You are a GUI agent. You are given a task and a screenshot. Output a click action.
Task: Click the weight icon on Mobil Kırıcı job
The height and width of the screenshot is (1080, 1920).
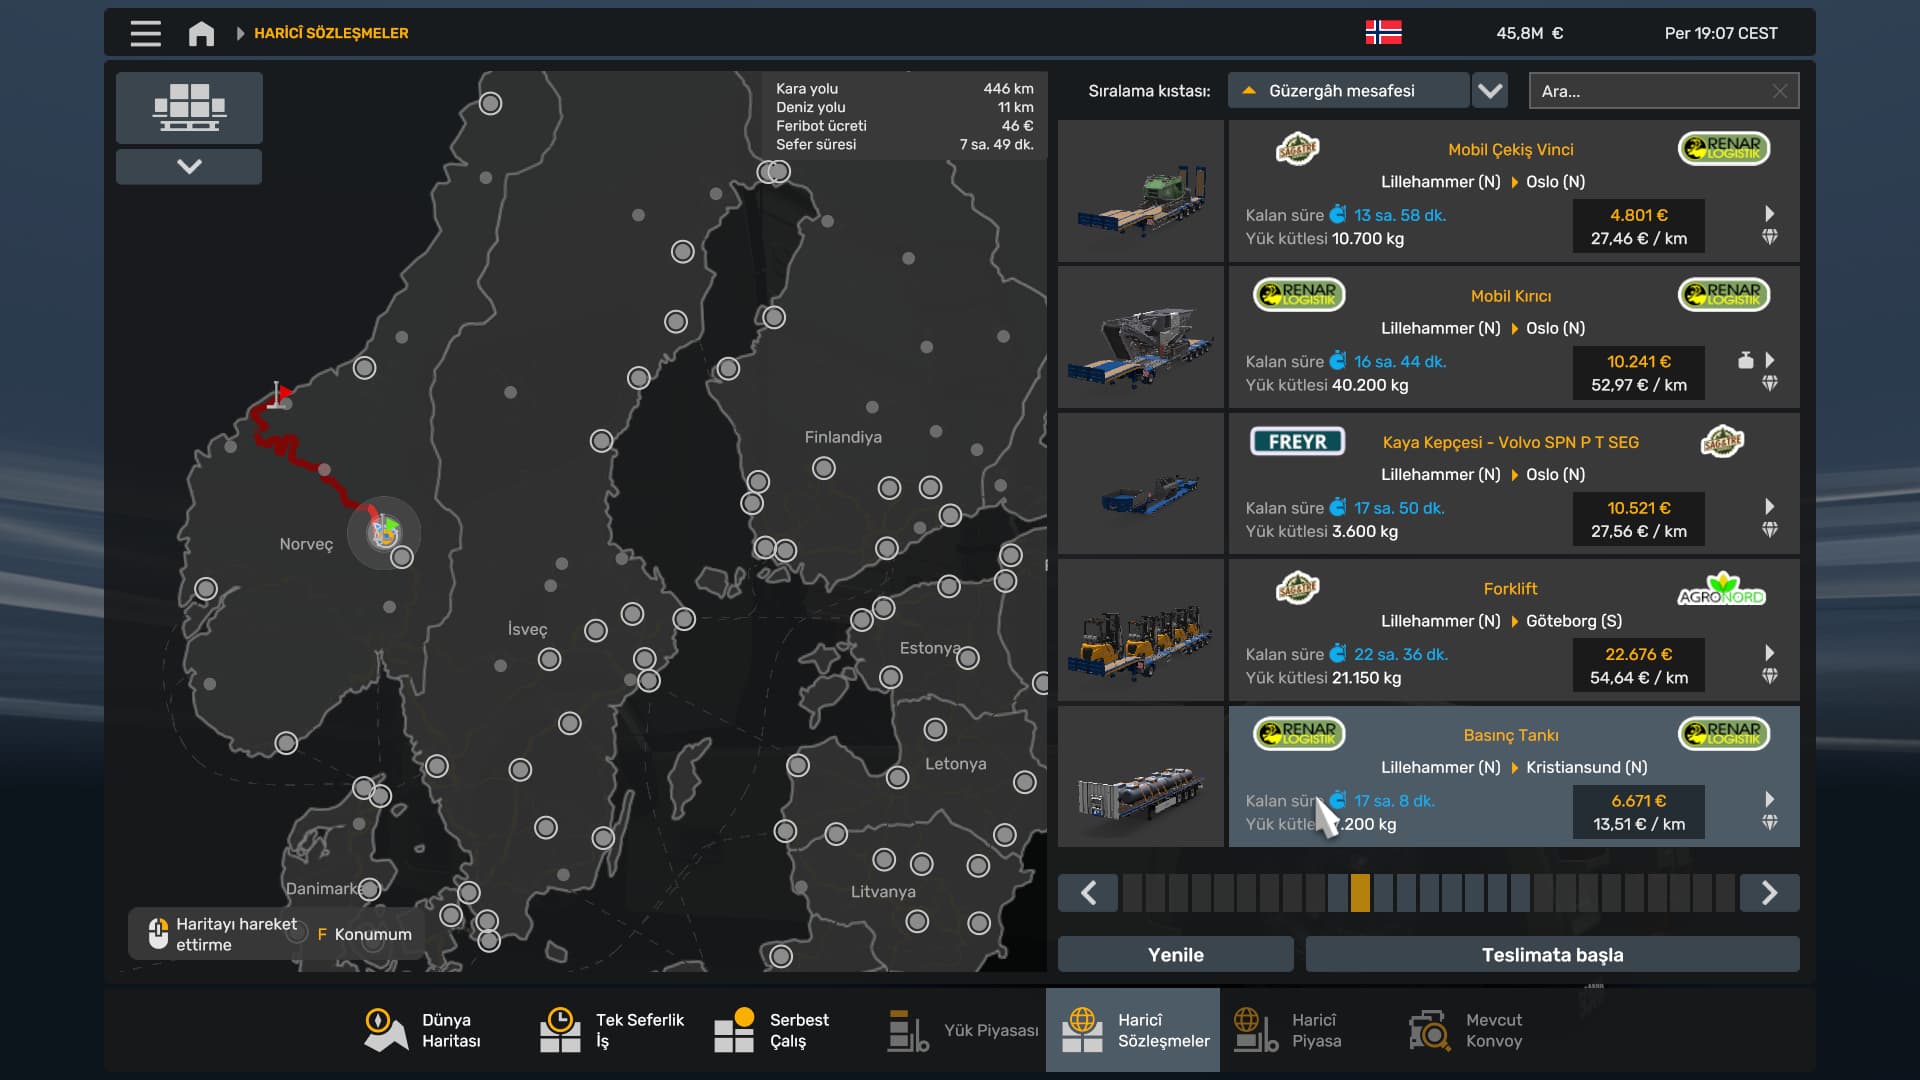1745,360
